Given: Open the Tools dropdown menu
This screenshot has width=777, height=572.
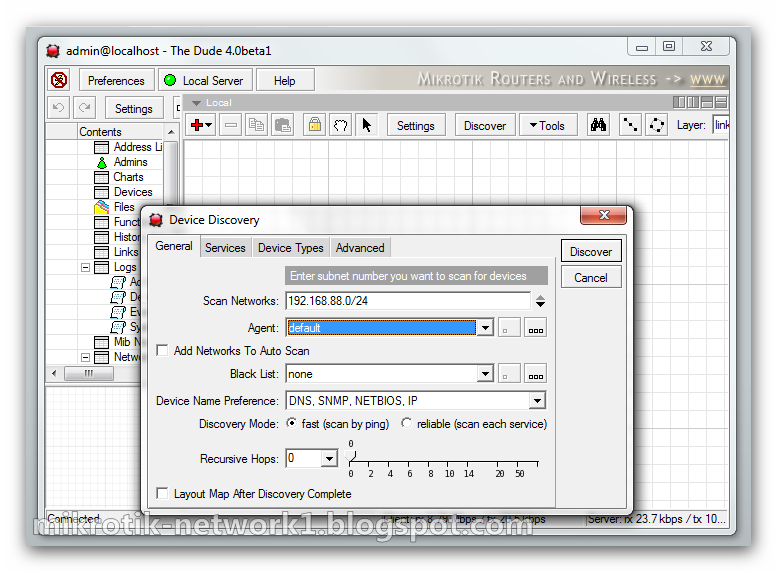Looking at the screenshot, I should coord(548,125).
